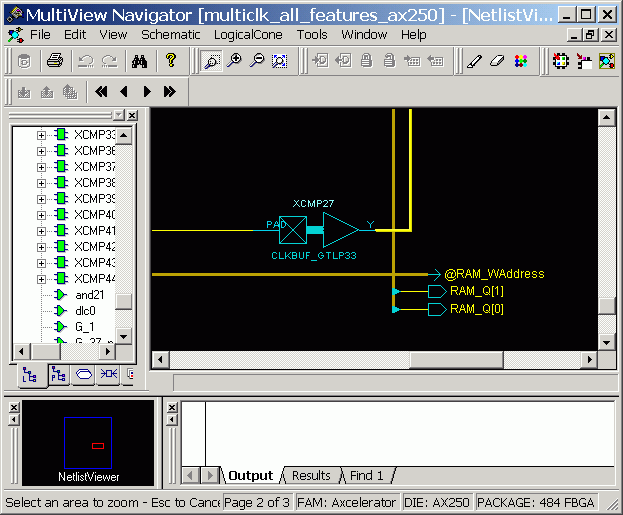623x515 pixels.
Task: Expand the XCMP44 tree node
Action: tap(41, 279)
